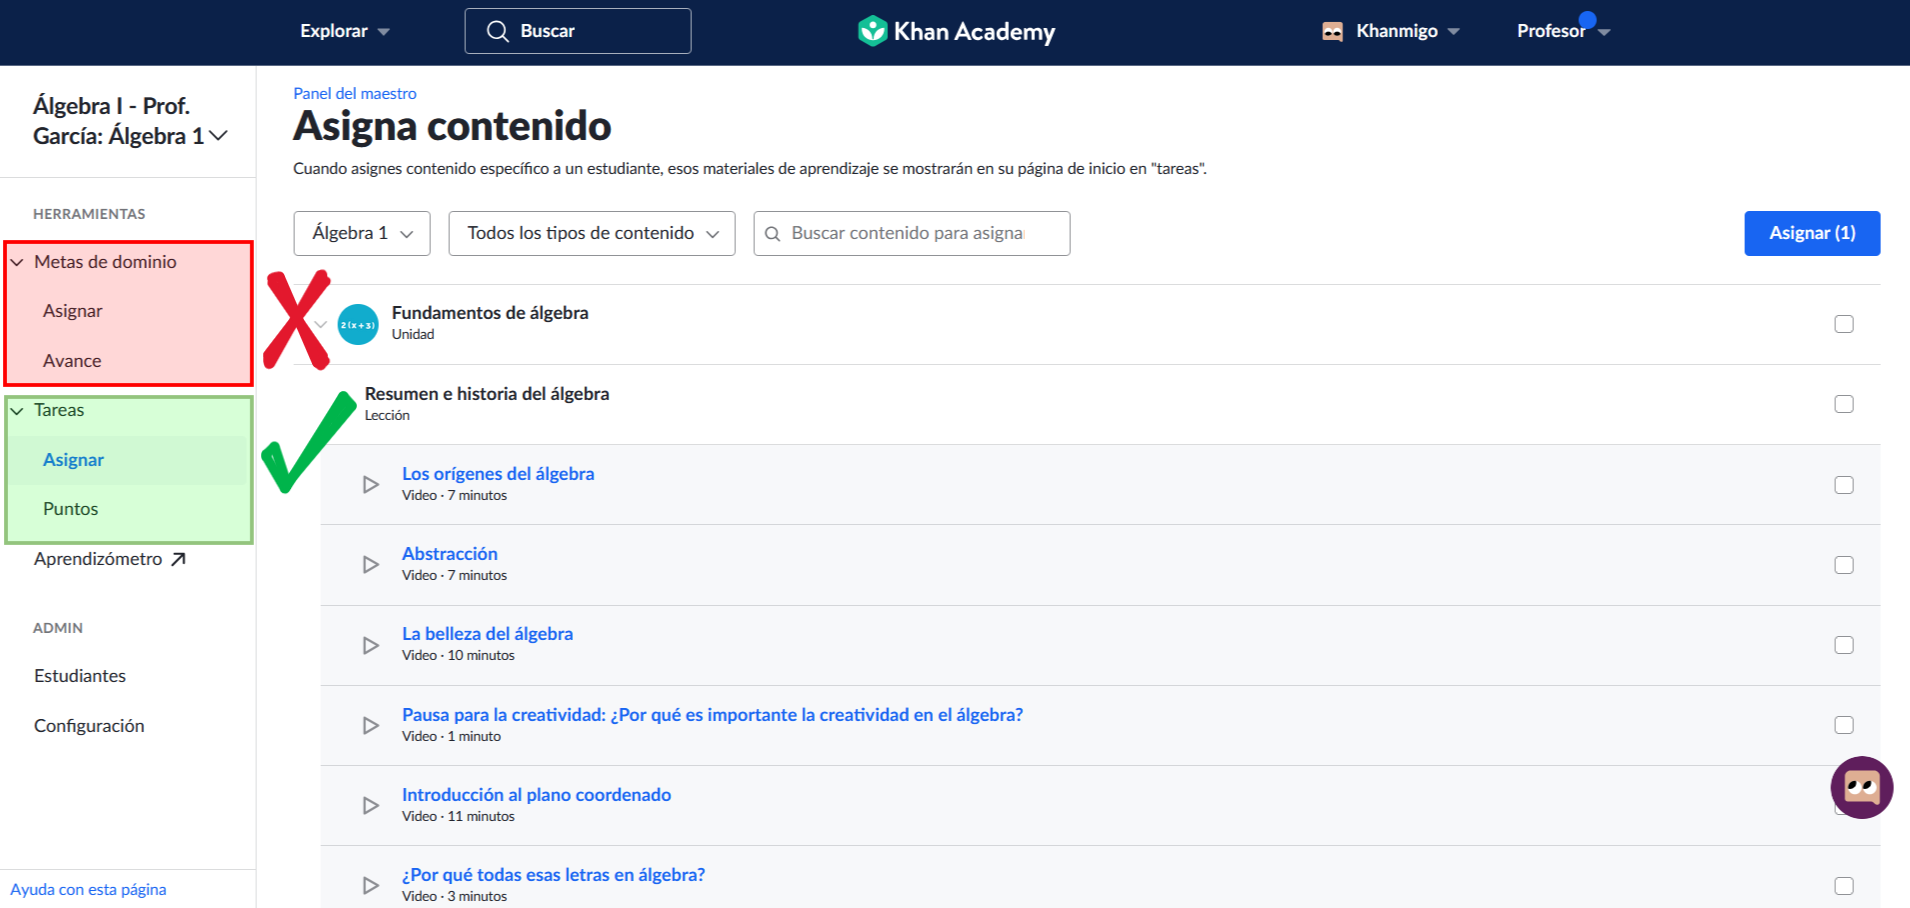Open Pausa para la creatividad video link
Screen dimensions: 1910x908
click(712, 715)
